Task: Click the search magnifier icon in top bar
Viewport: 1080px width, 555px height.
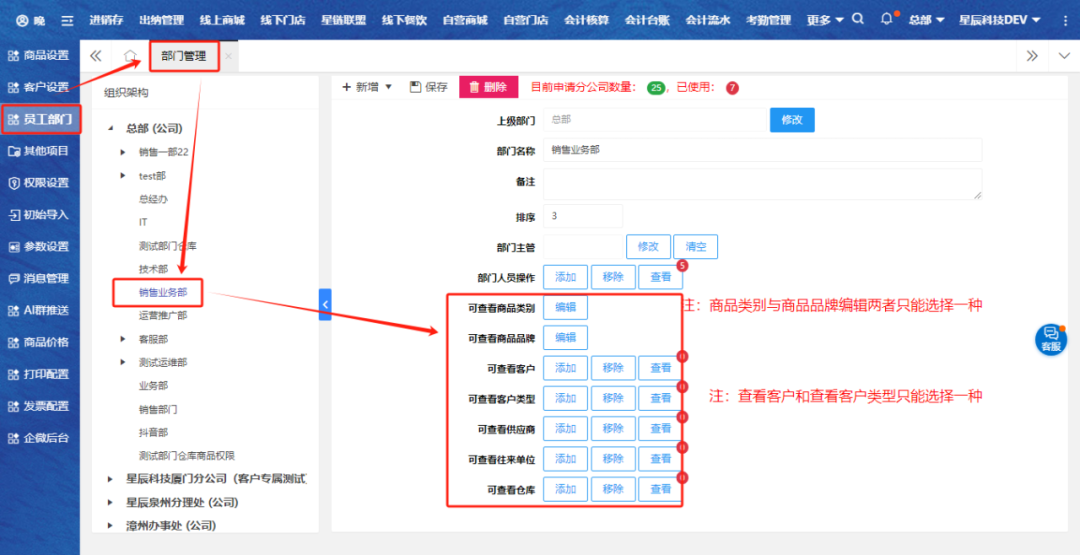Action: 858,19
